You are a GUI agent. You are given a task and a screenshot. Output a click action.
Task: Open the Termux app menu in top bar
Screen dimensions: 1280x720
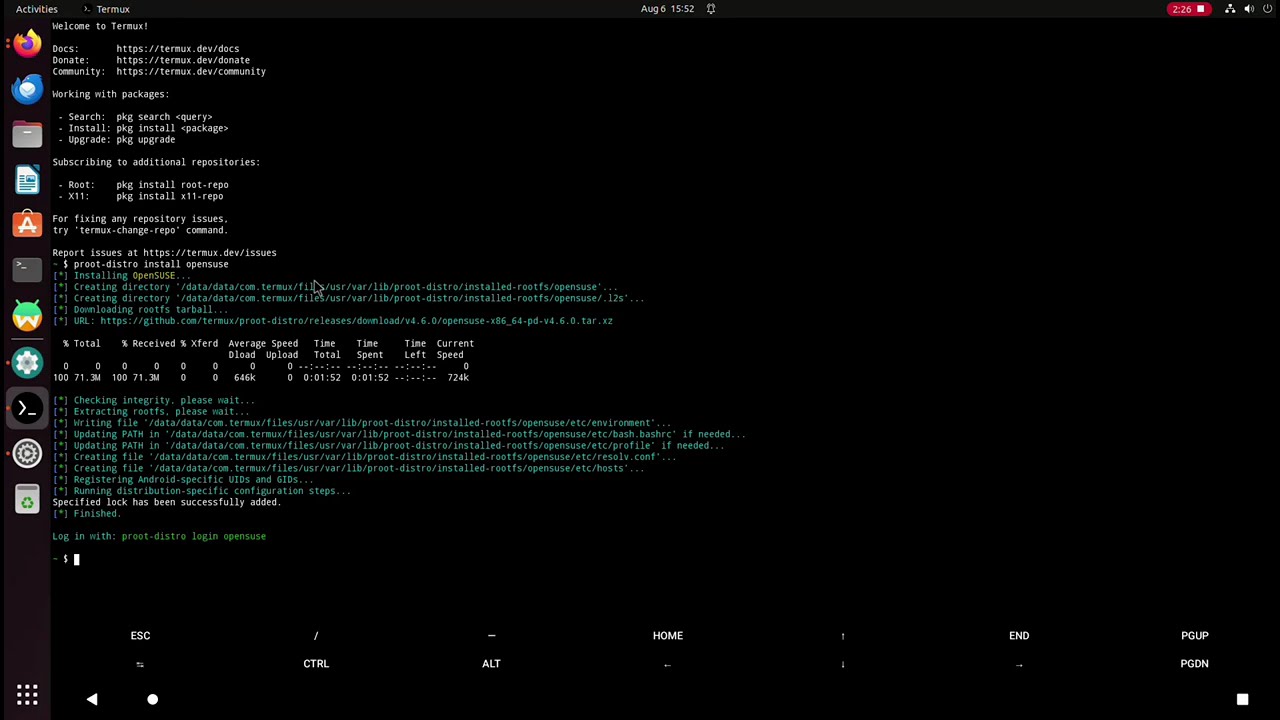[106, 9]
